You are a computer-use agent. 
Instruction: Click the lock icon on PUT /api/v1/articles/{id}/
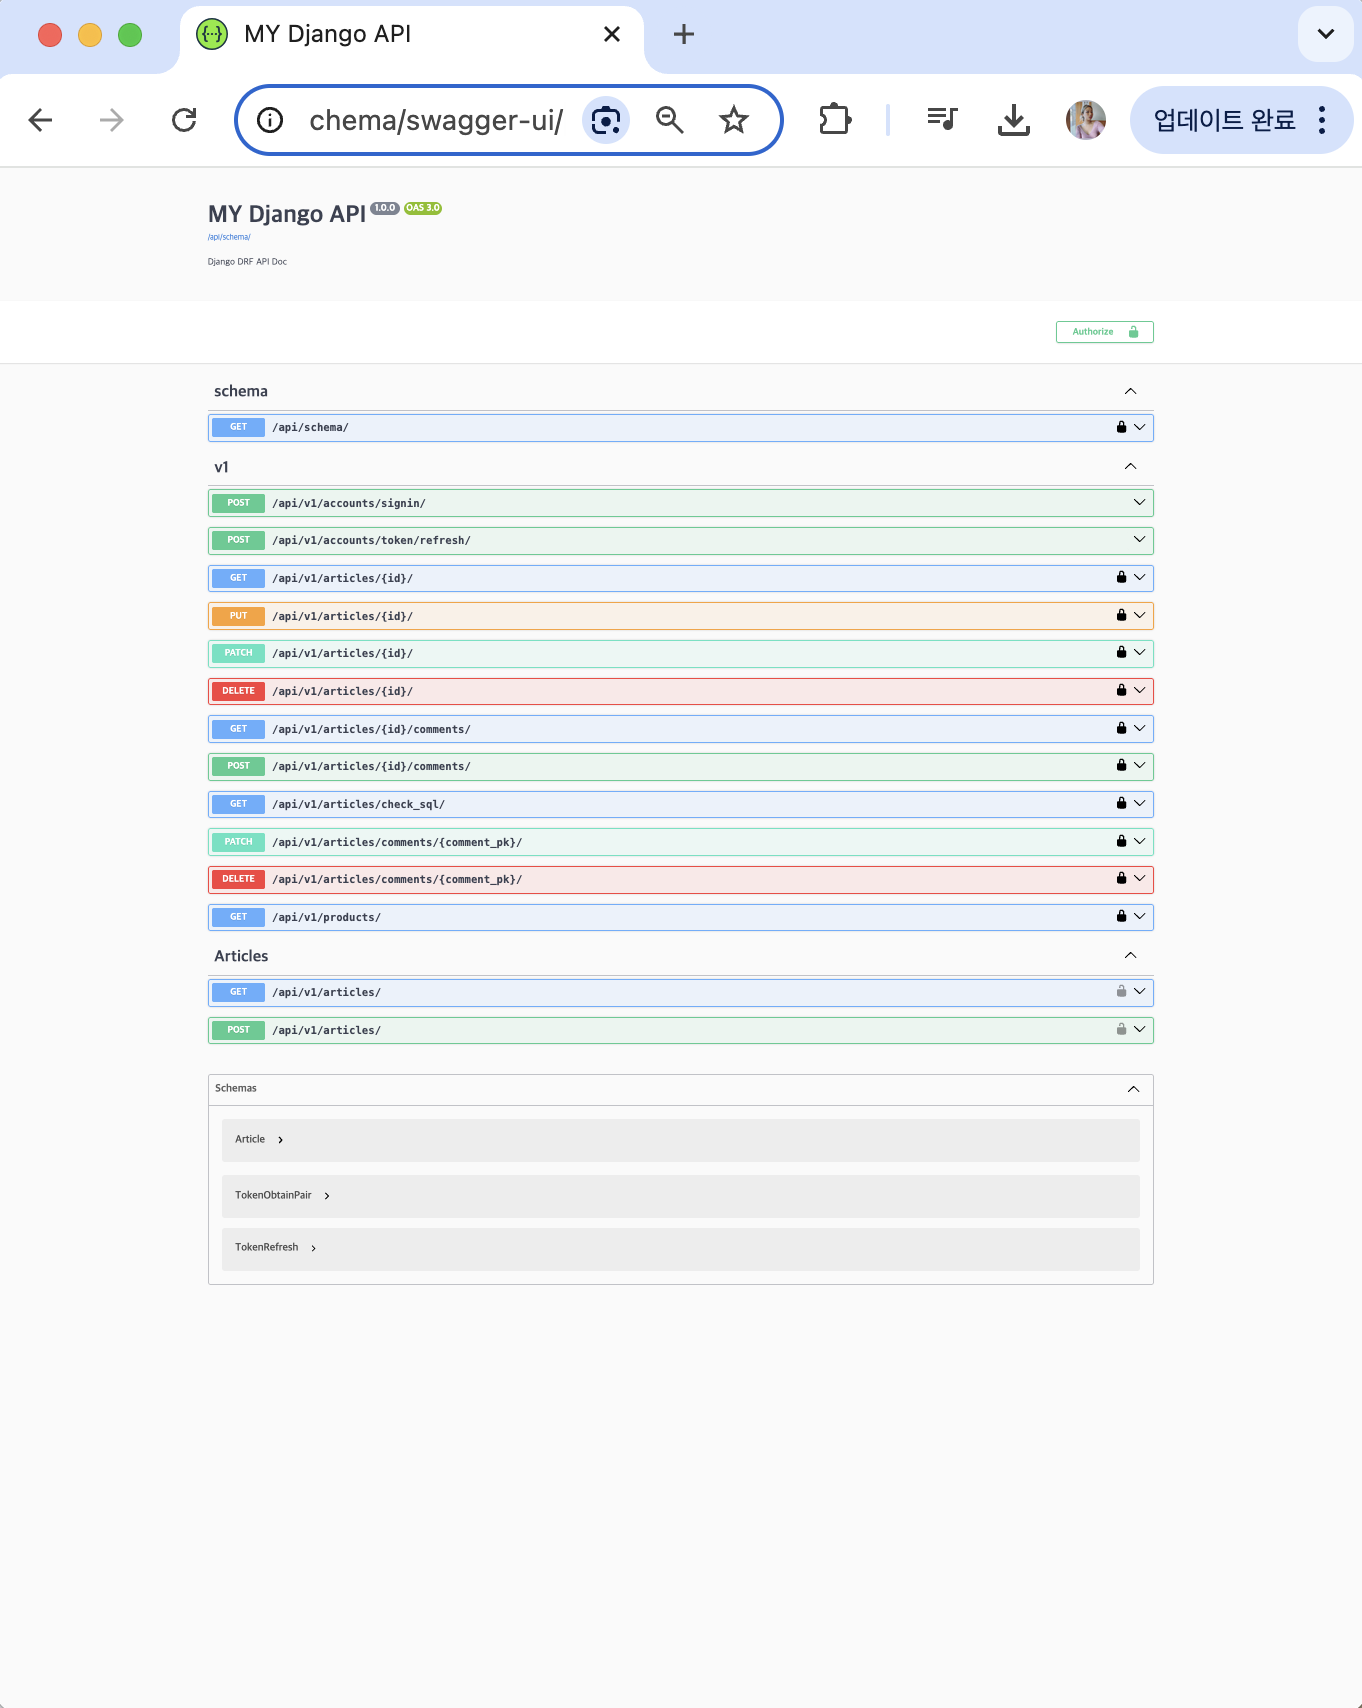(1121, 616)
